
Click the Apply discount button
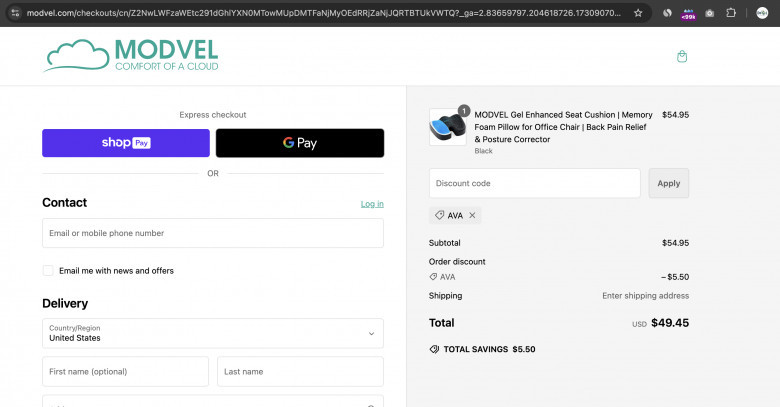[669, 183]
